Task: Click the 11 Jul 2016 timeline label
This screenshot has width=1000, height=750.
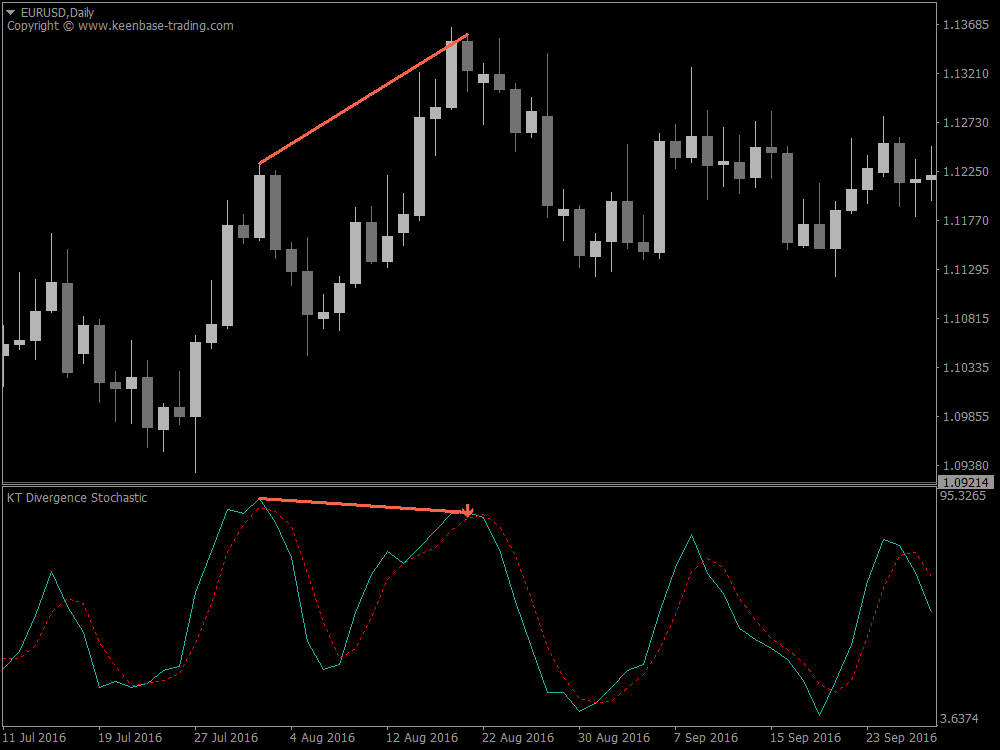Action: [36, 737]
